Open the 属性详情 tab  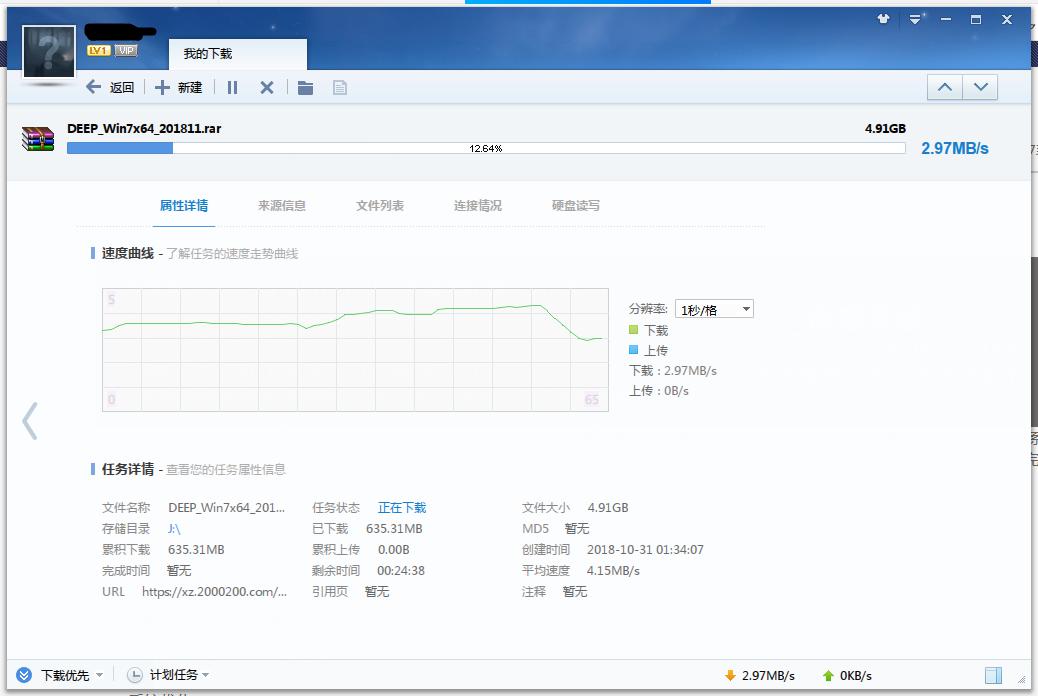[184, 206]
